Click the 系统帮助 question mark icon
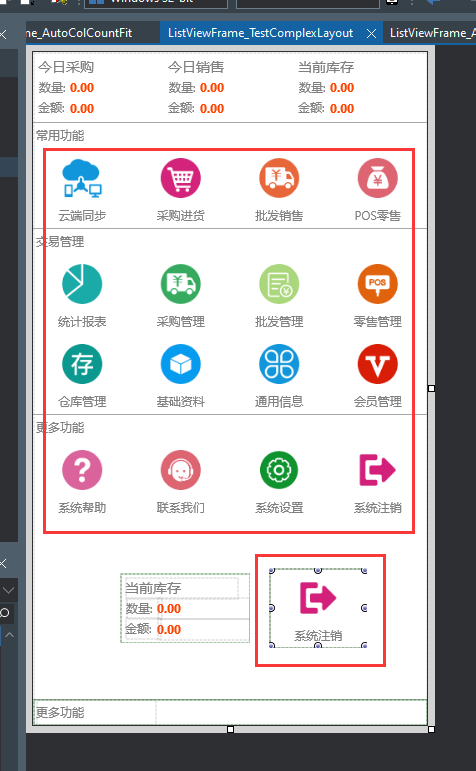476x771 pixels. click(82, 470)
